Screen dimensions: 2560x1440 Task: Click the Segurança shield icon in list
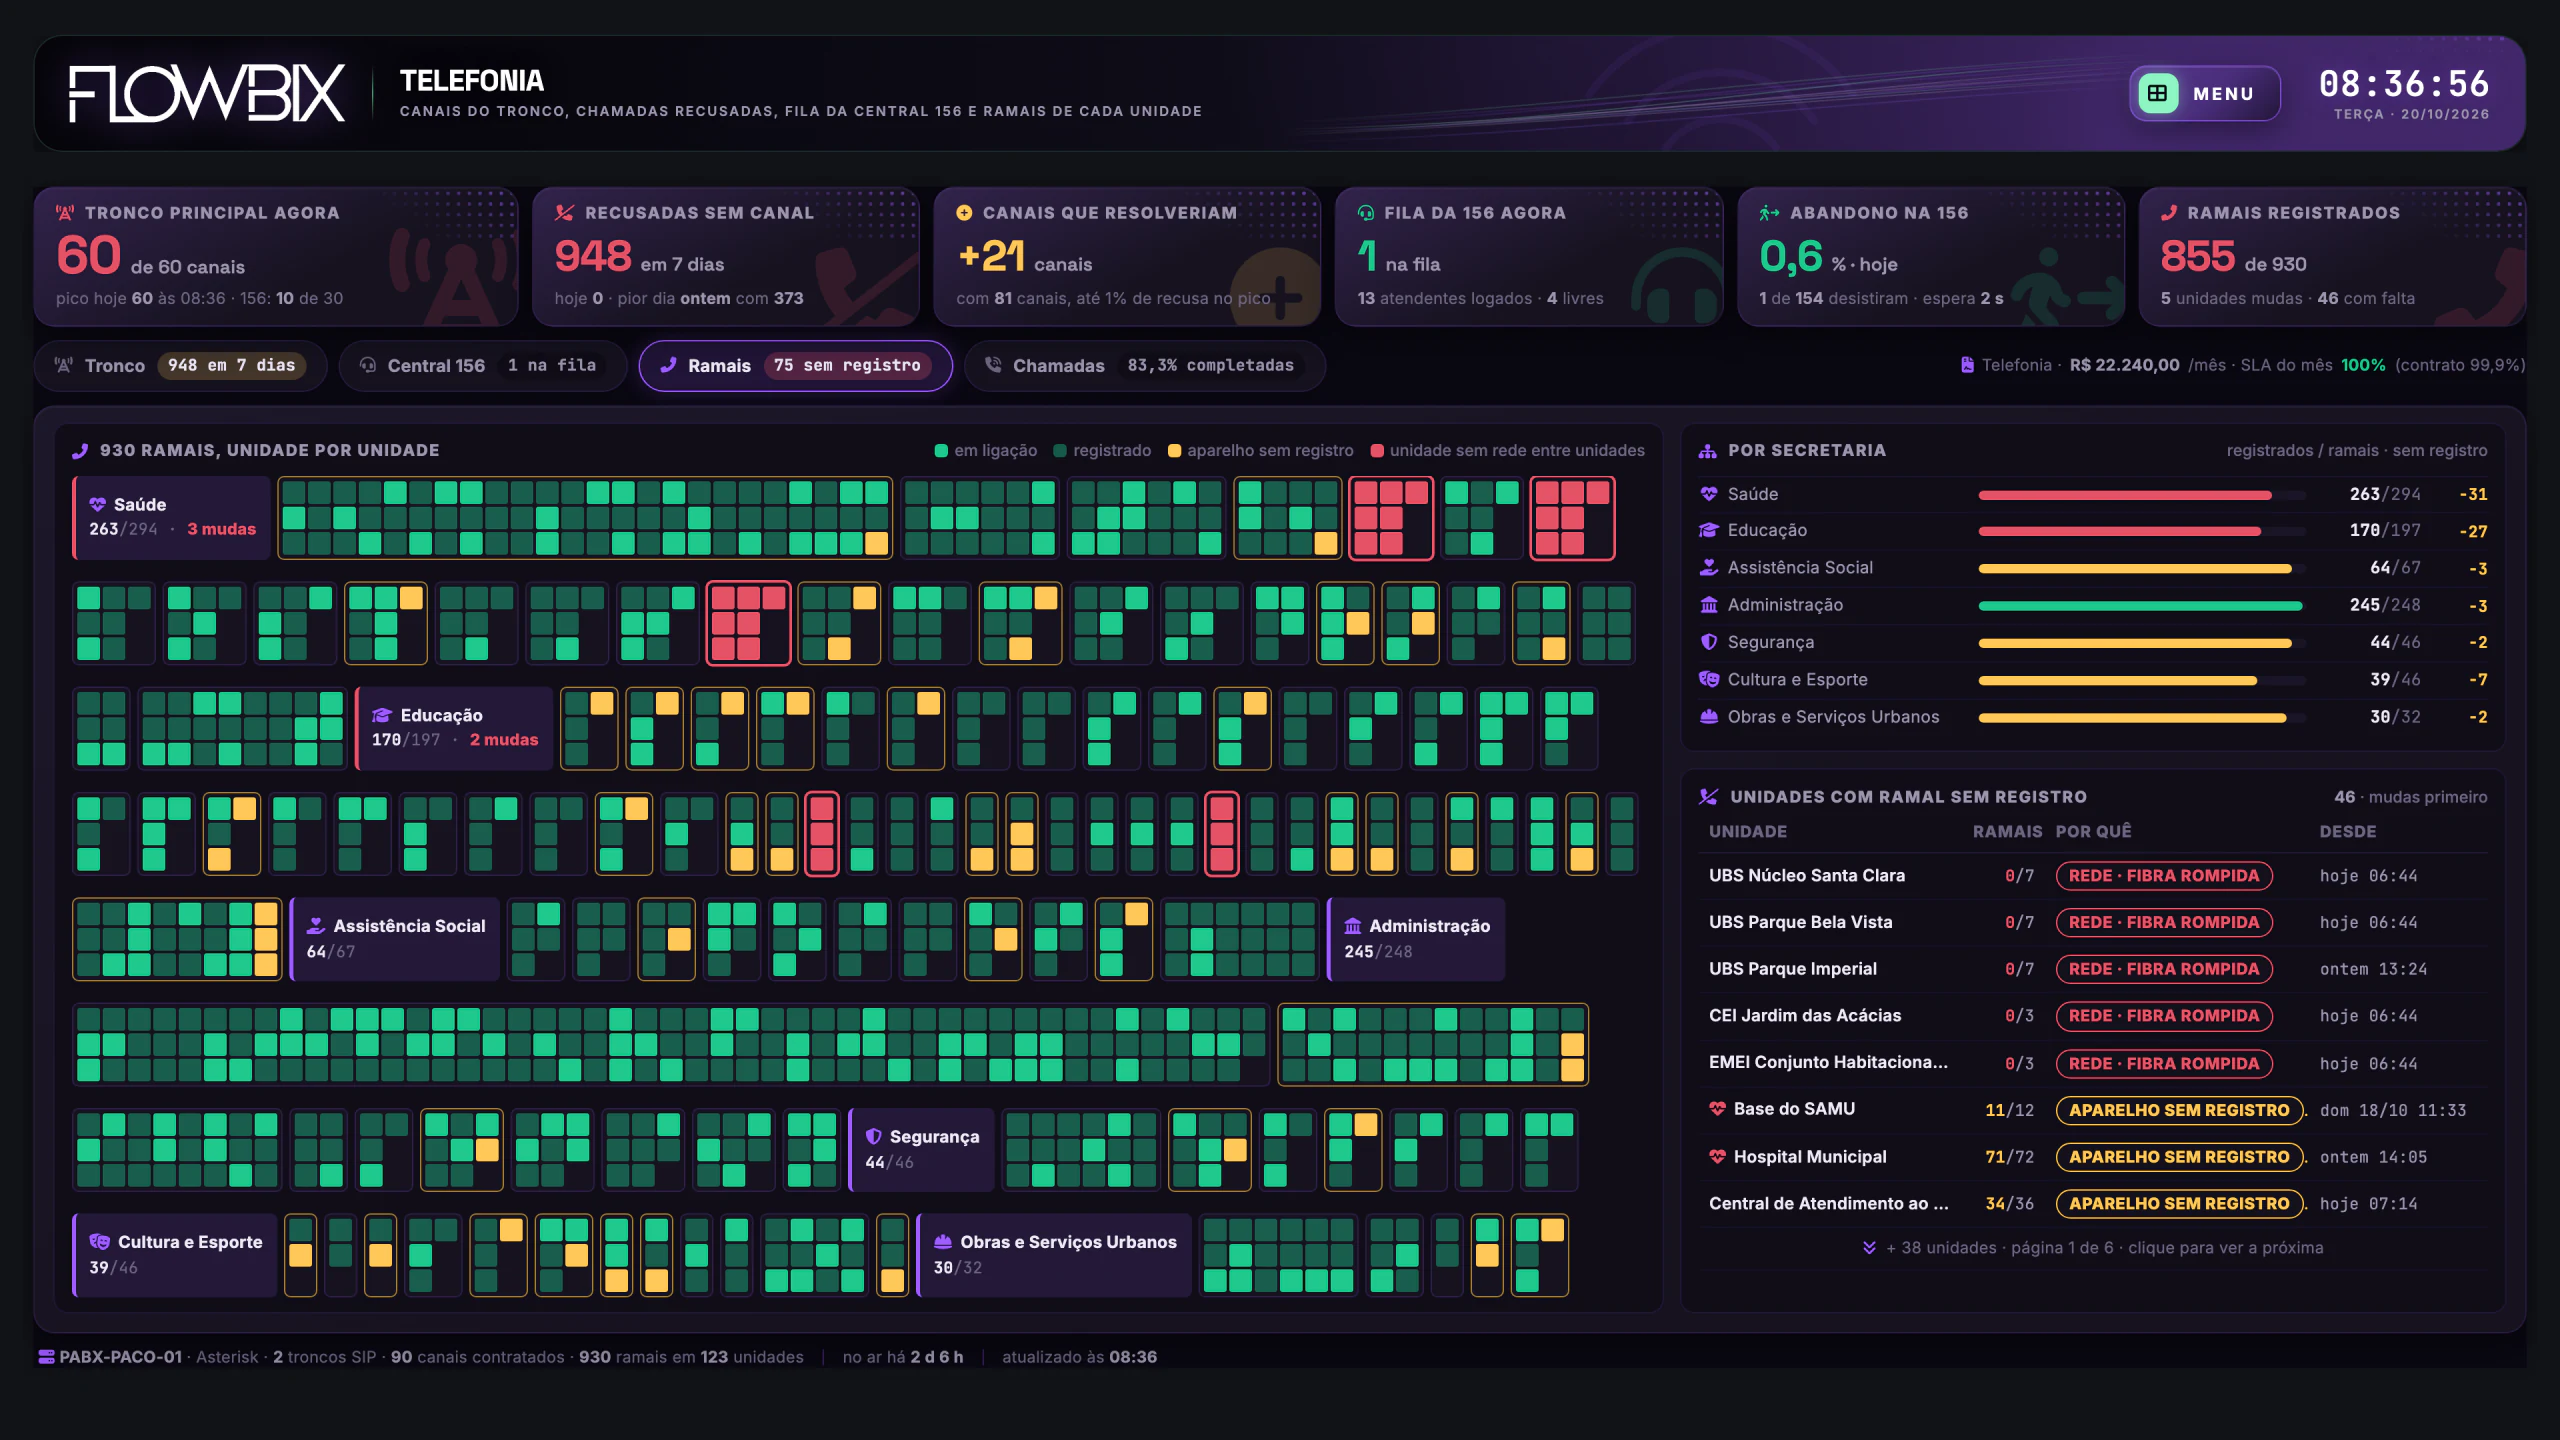(x=1709, y=642)
